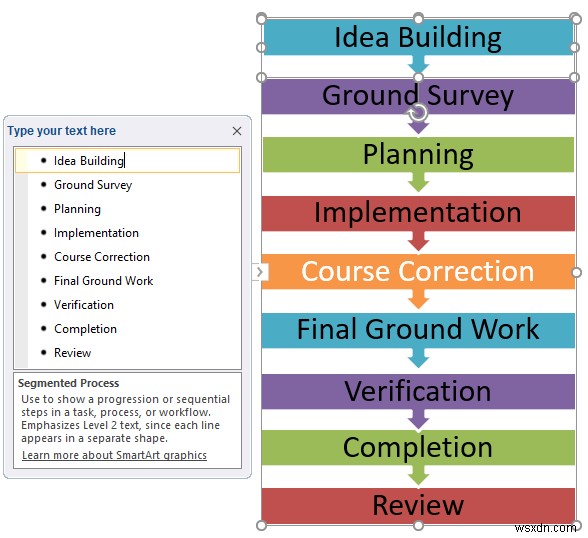Screen dimensions: 588x538
Task: Click 'Type your text here' pane title
Action: (62, 130)
